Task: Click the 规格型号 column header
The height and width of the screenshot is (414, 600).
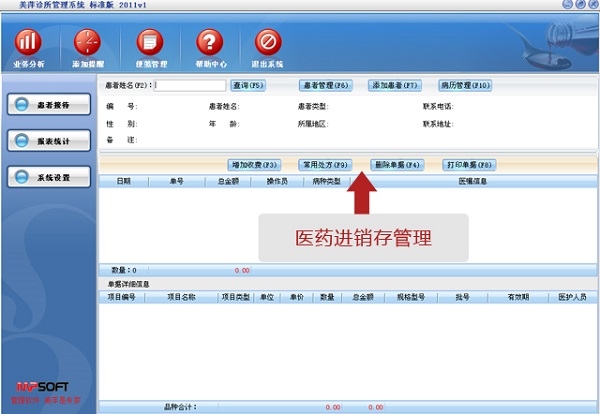Action: [411, 297]
